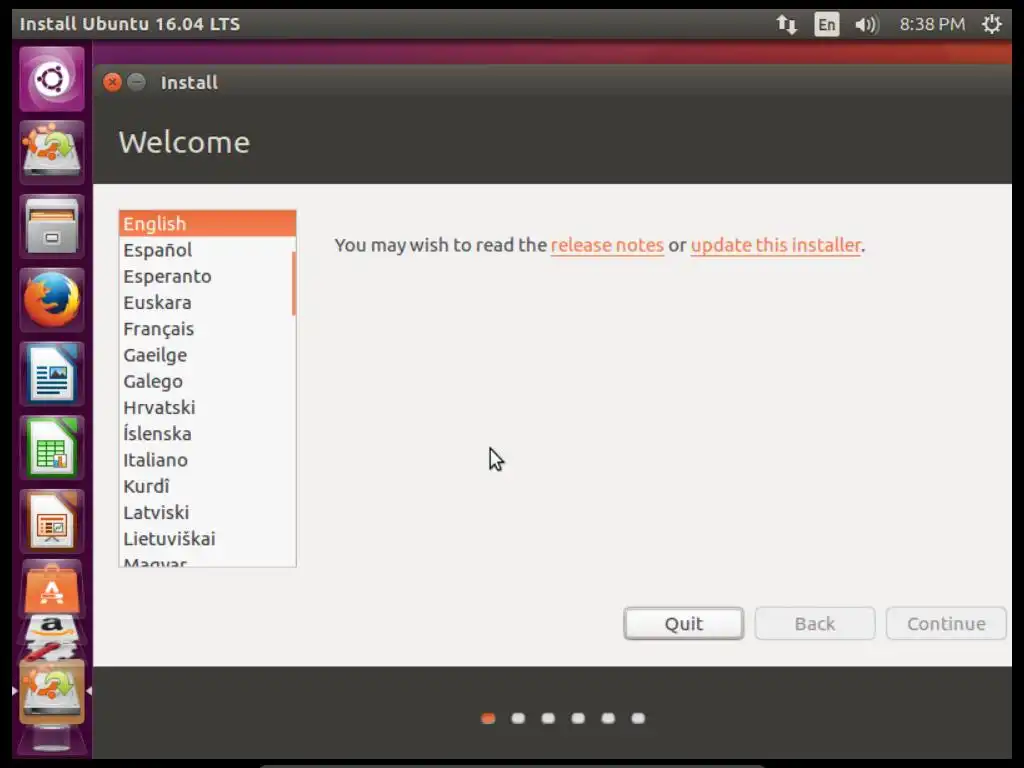
Task: Minimize the Install window
Action: click(x=136, y=82)
